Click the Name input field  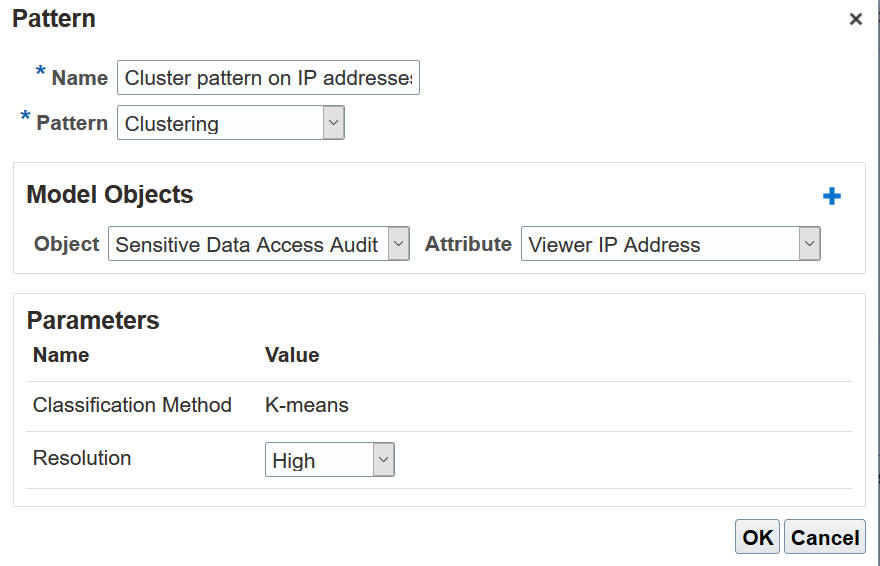(x=268, y=78)
